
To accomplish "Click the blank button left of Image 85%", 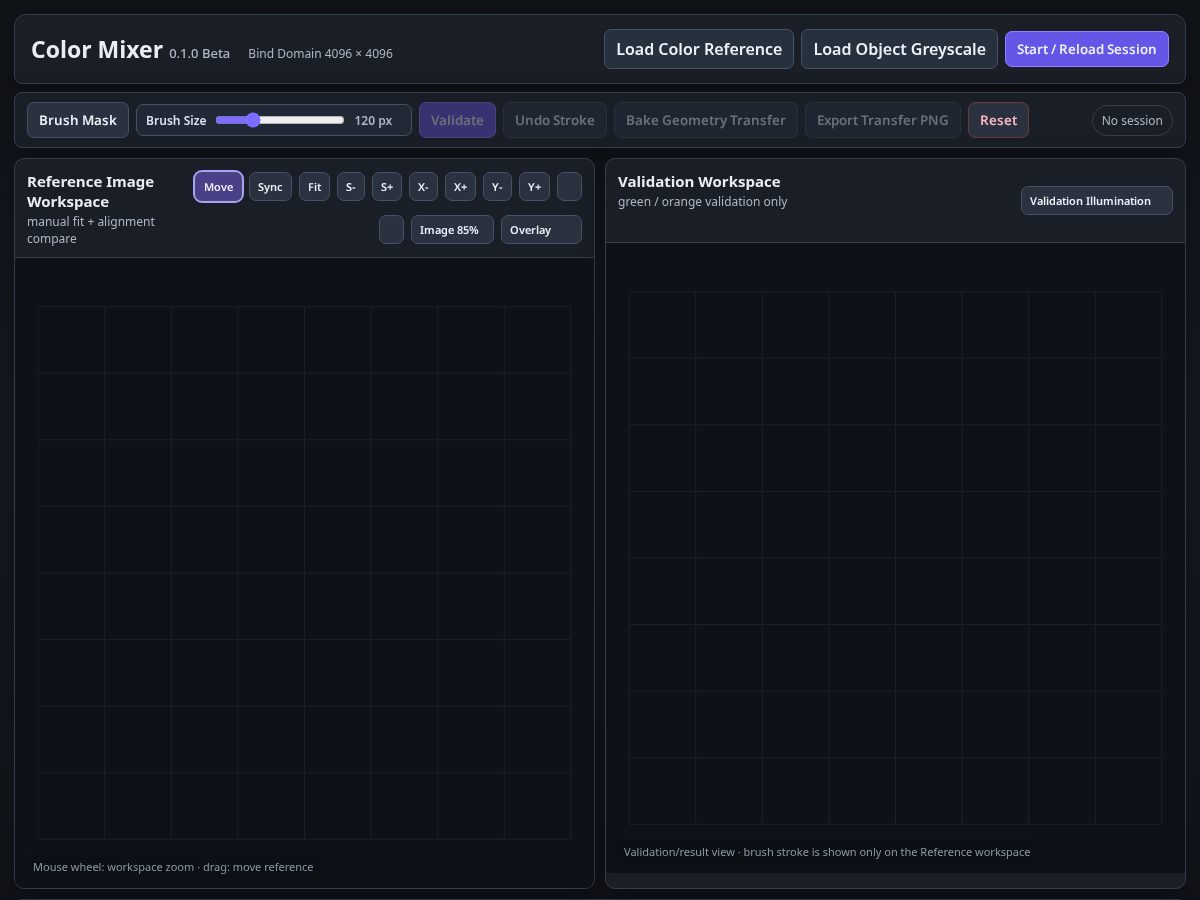I will coord(391,230).
